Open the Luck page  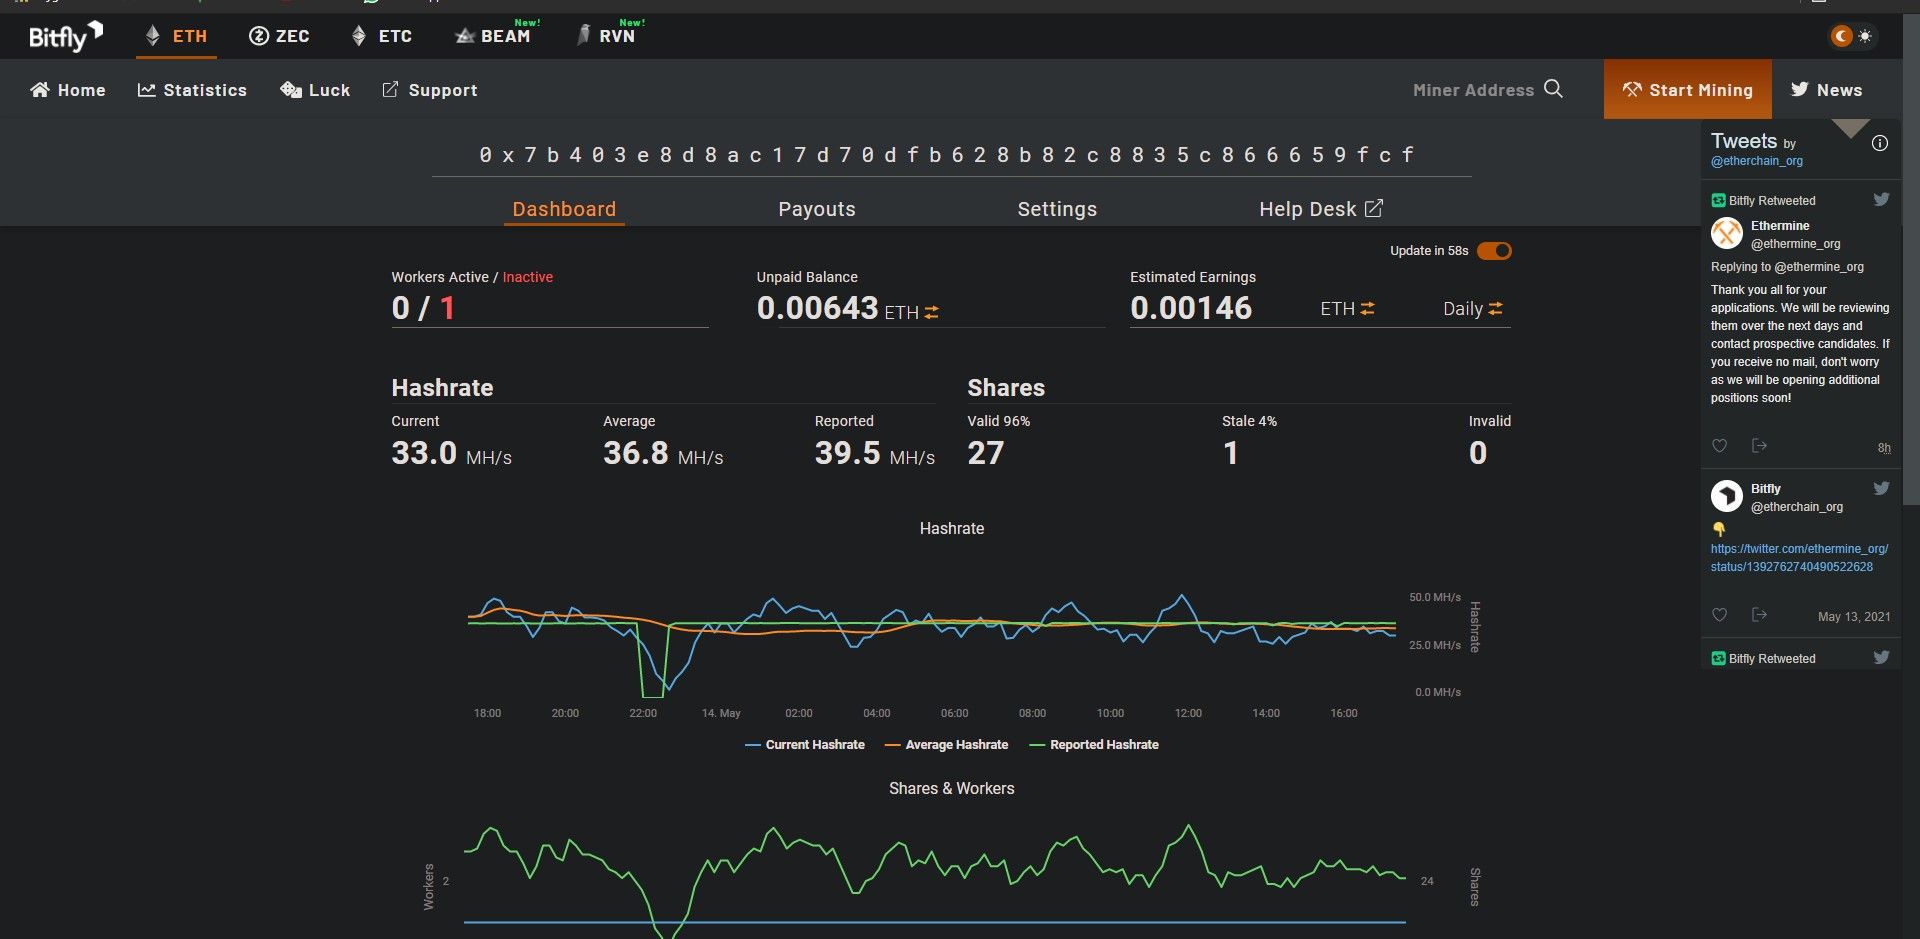click(x=315, y=90)
